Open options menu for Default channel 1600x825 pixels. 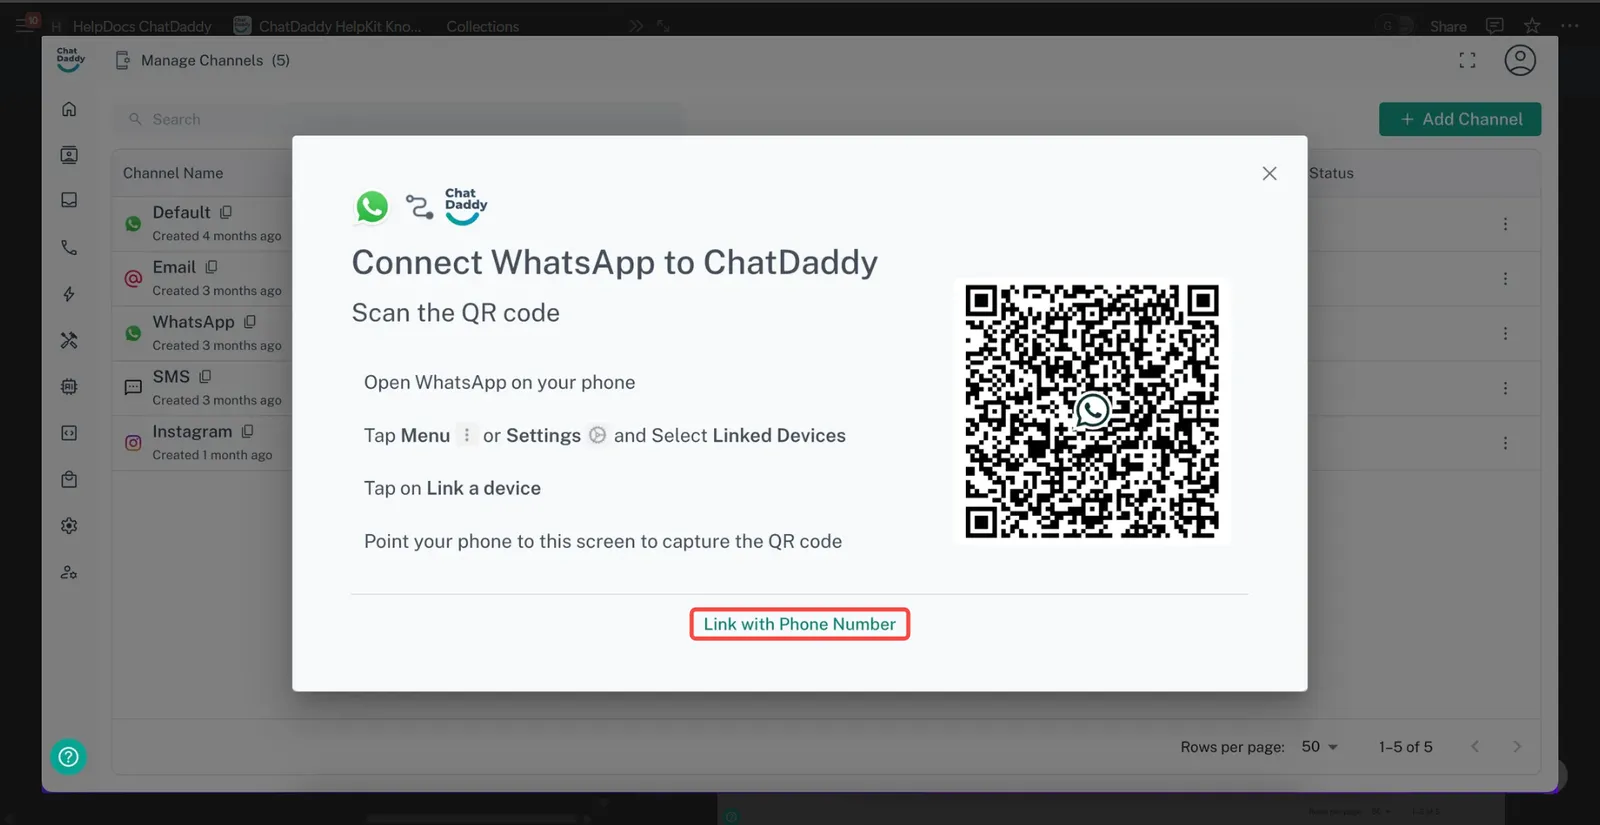(x=1505, y=224)
